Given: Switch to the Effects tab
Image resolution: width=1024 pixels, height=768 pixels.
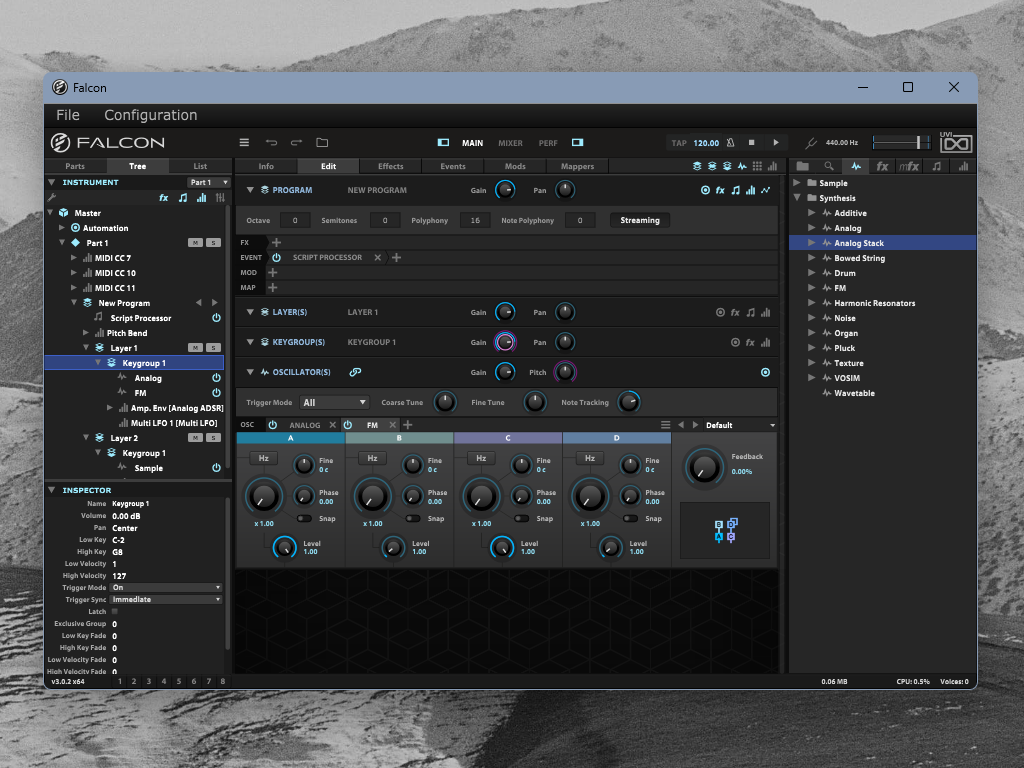Looking at the screenshot, I should coord(390,166).
